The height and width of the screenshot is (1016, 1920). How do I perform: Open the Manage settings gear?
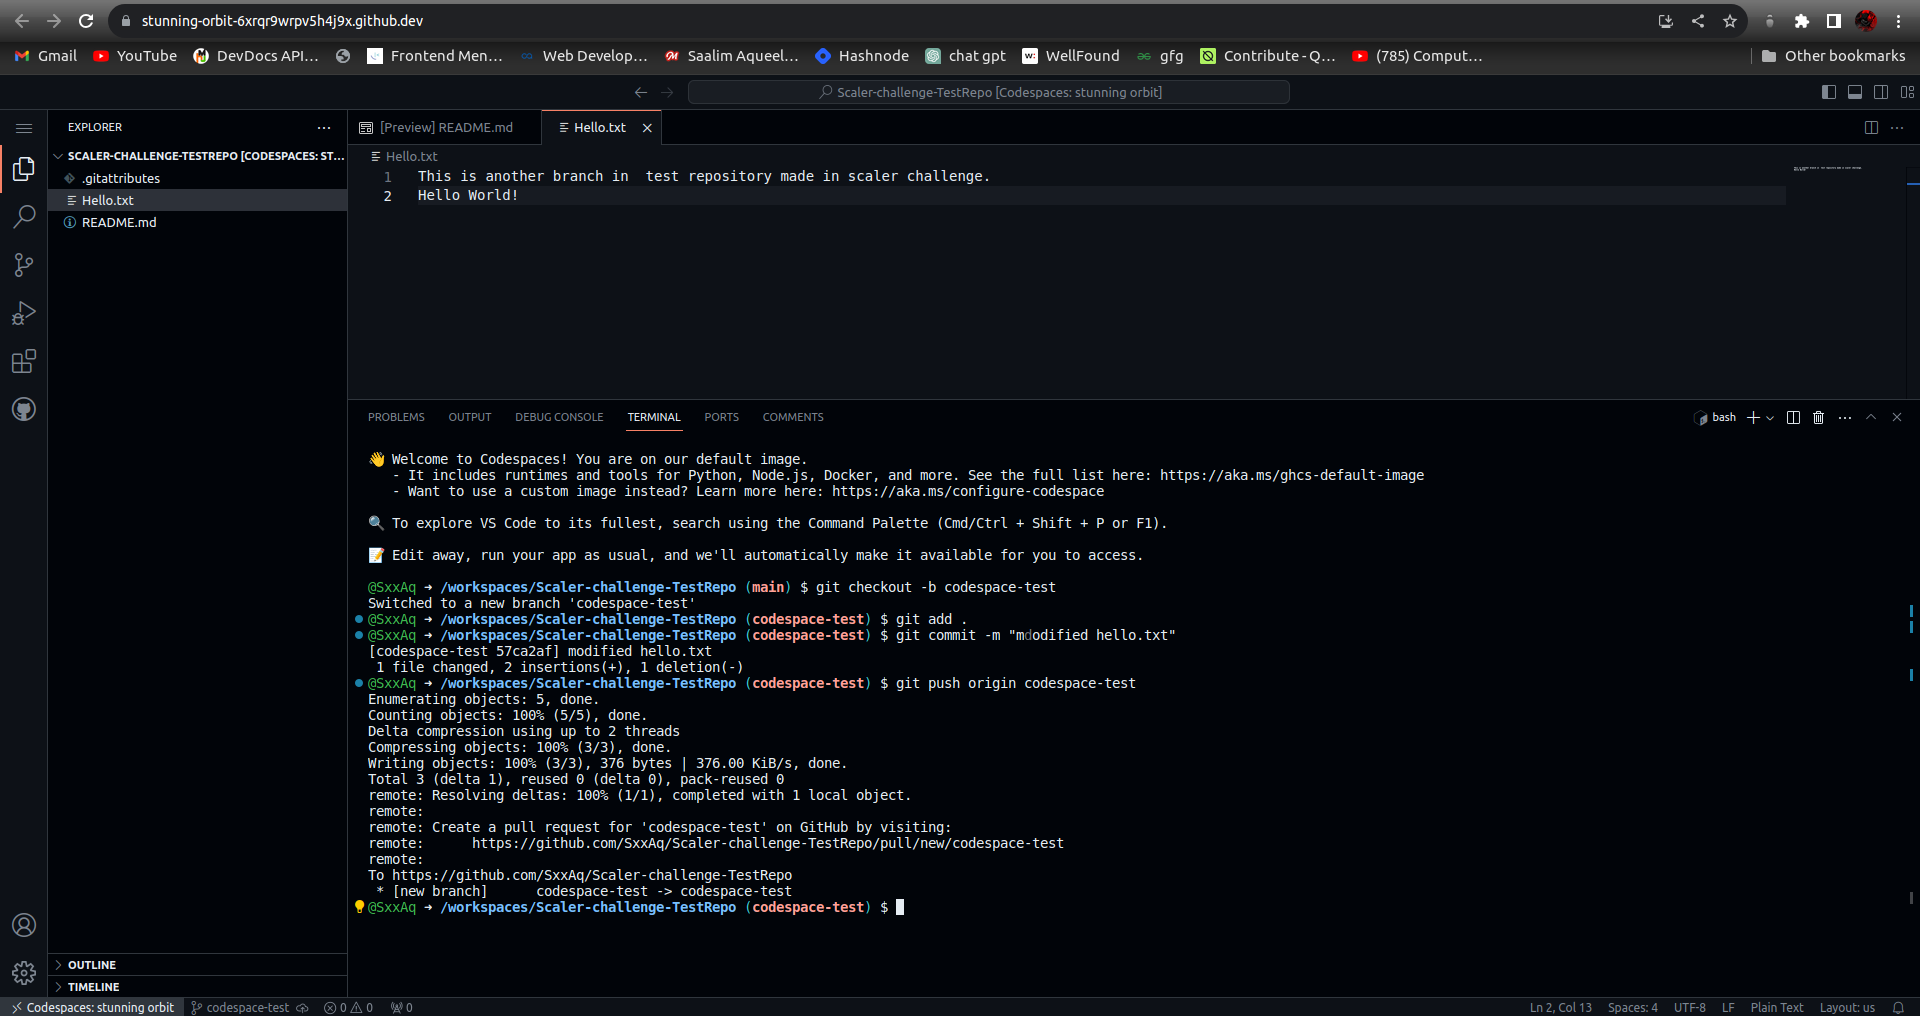pyautogui.click(x=24, y=972)
